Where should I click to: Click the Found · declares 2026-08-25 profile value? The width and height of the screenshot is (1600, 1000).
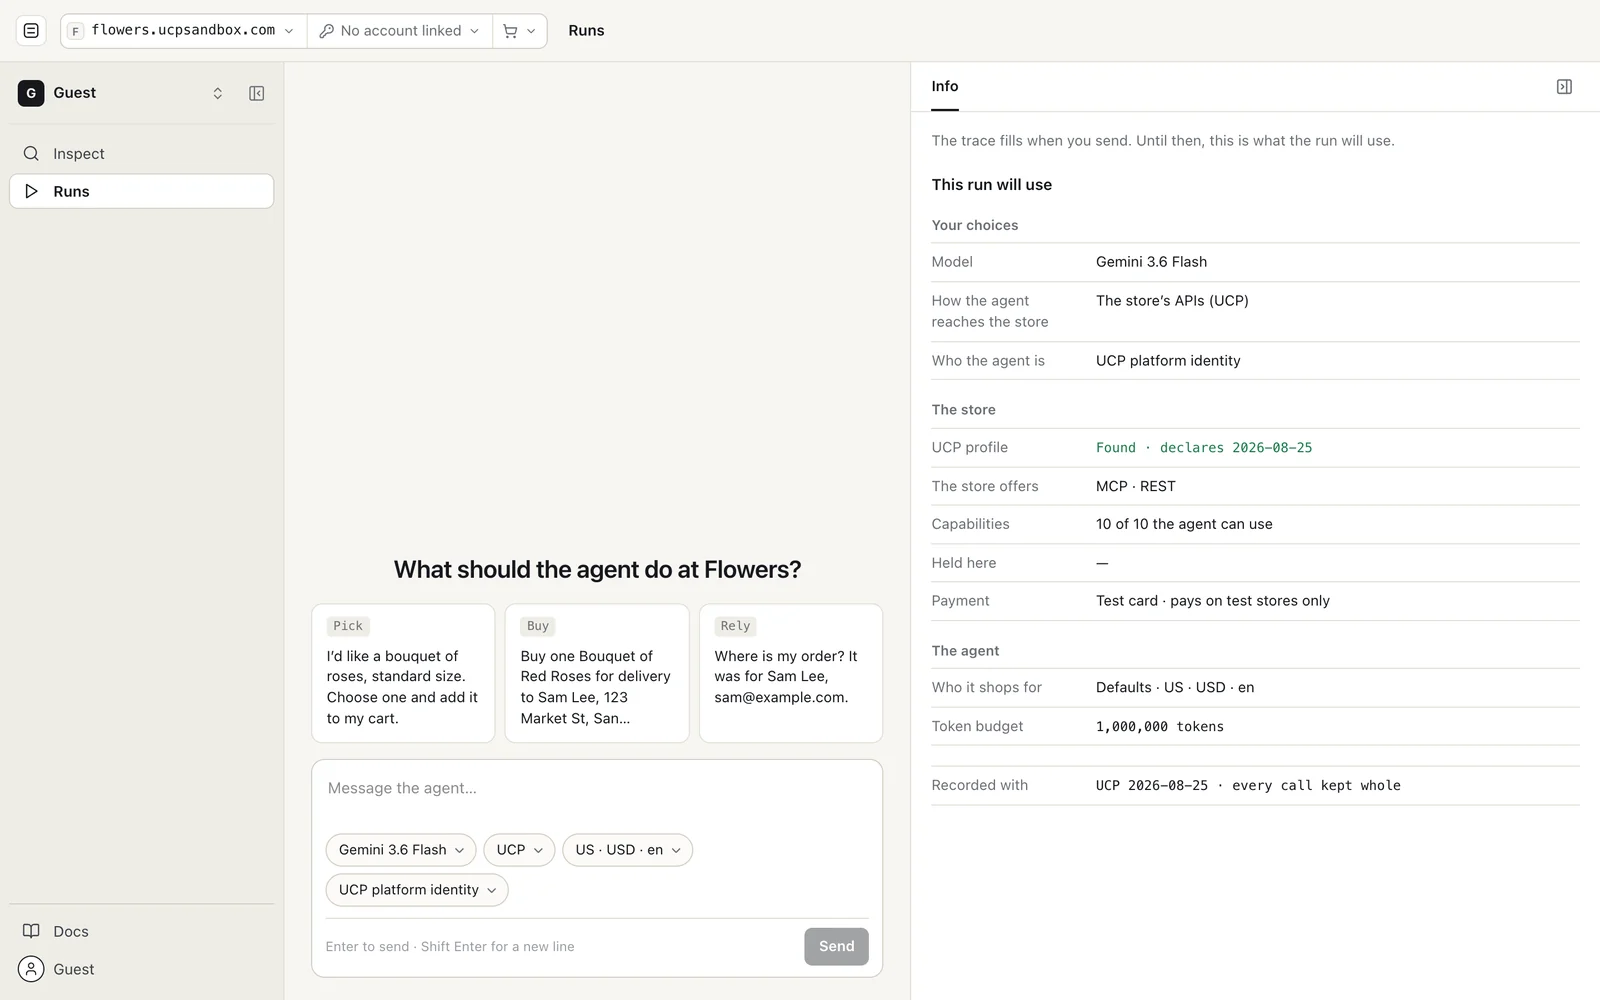pyautogui.click(x=1204, y=448)
